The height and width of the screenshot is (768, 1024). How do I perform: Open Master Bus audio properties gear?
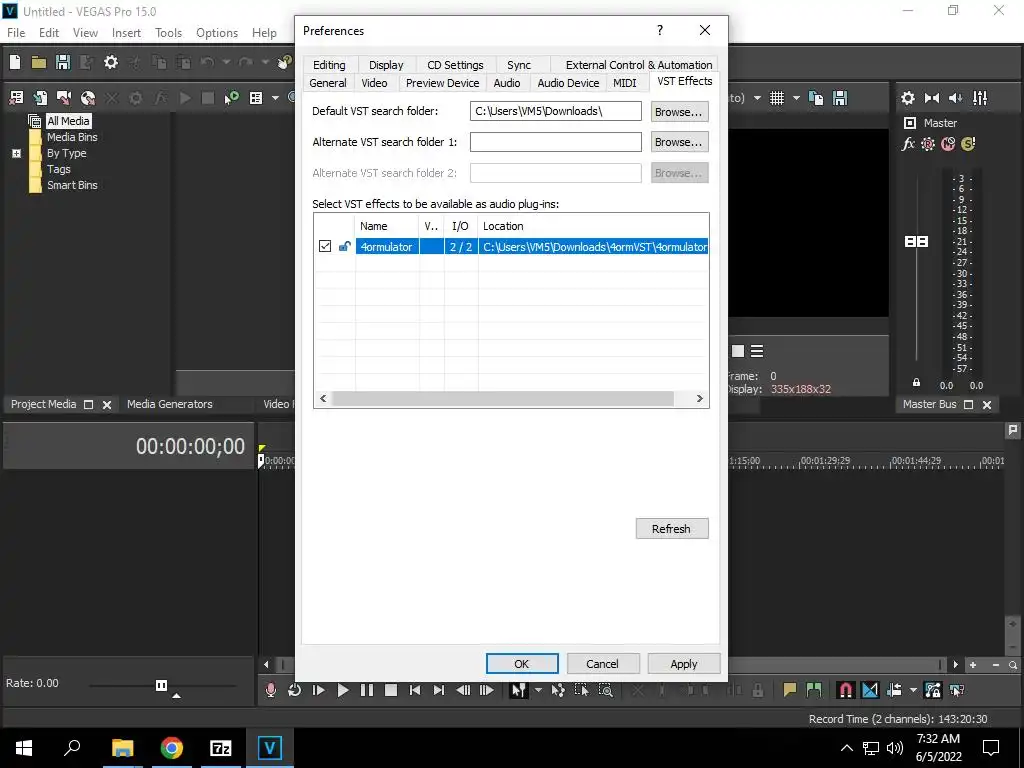[908, 98]
